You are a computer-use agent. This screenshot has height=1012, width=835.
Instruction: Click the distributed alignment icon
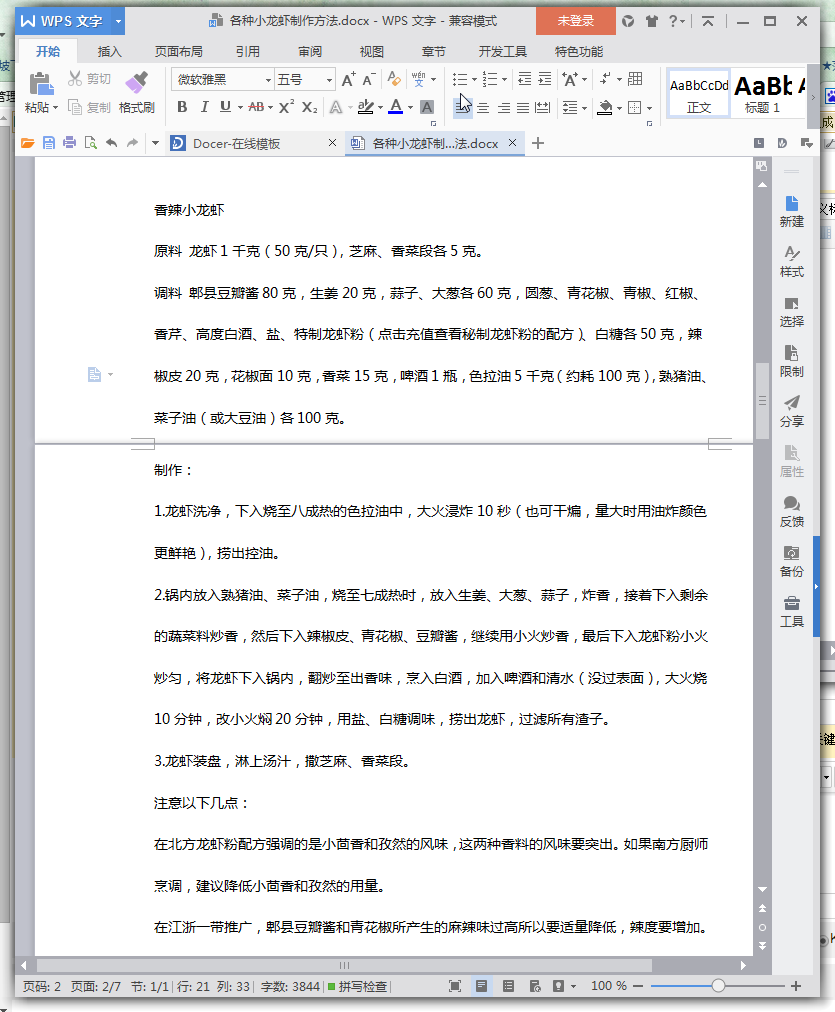click(x=543, y=108)
